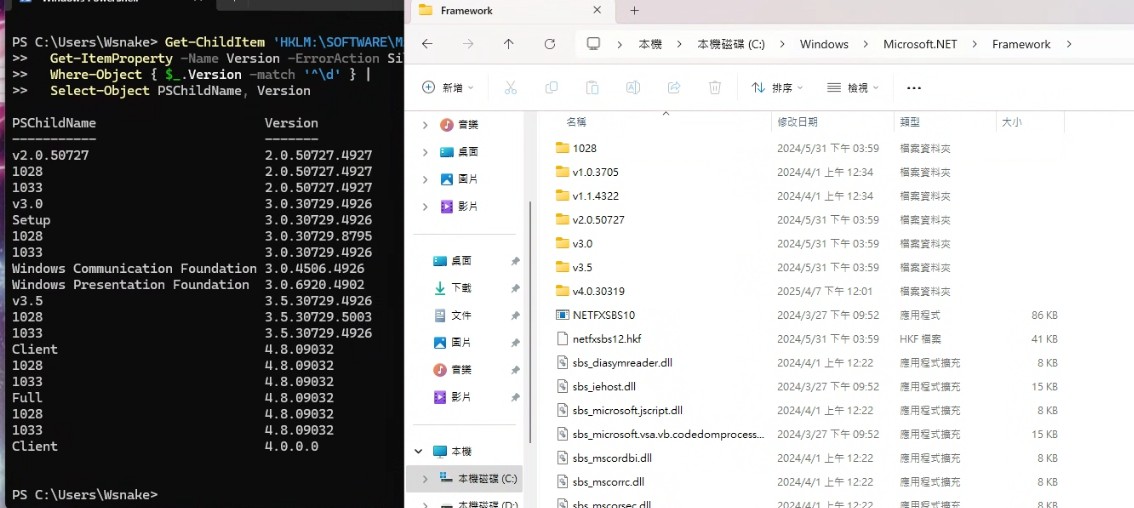
Task: Expand the 音樂 tree node arrow
Action: tap(425, 124)
